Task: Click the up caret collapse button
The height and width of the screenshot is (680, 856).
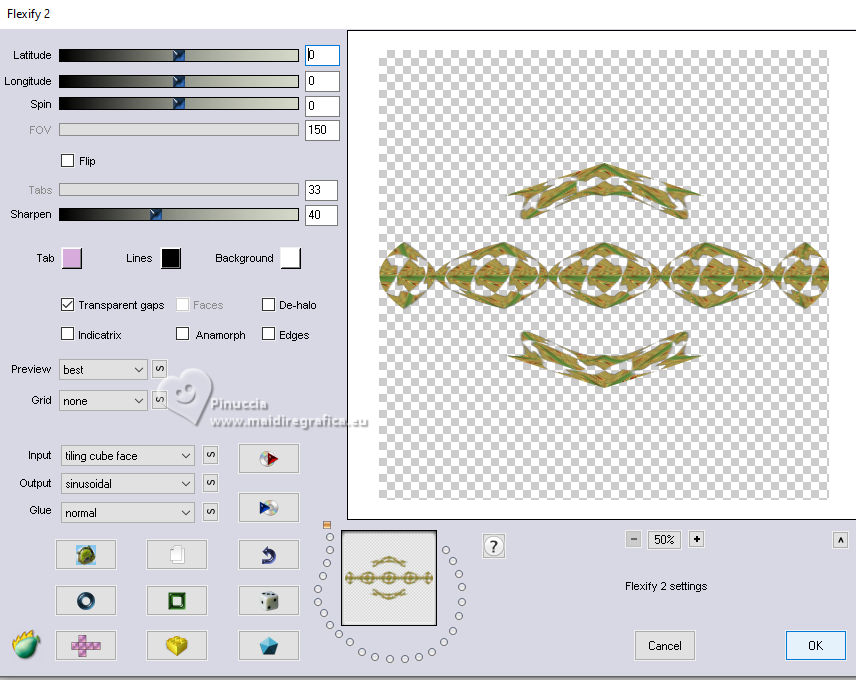Action: [x=841, y=540]
